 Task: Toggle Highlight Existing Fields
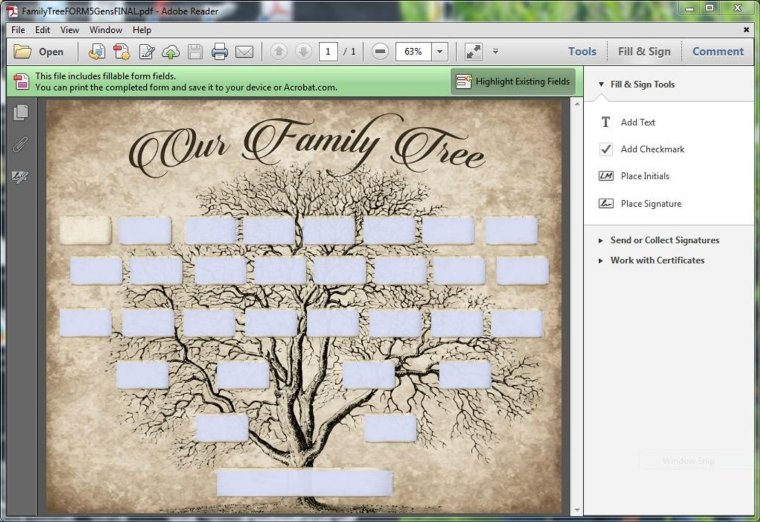(513, 82)
